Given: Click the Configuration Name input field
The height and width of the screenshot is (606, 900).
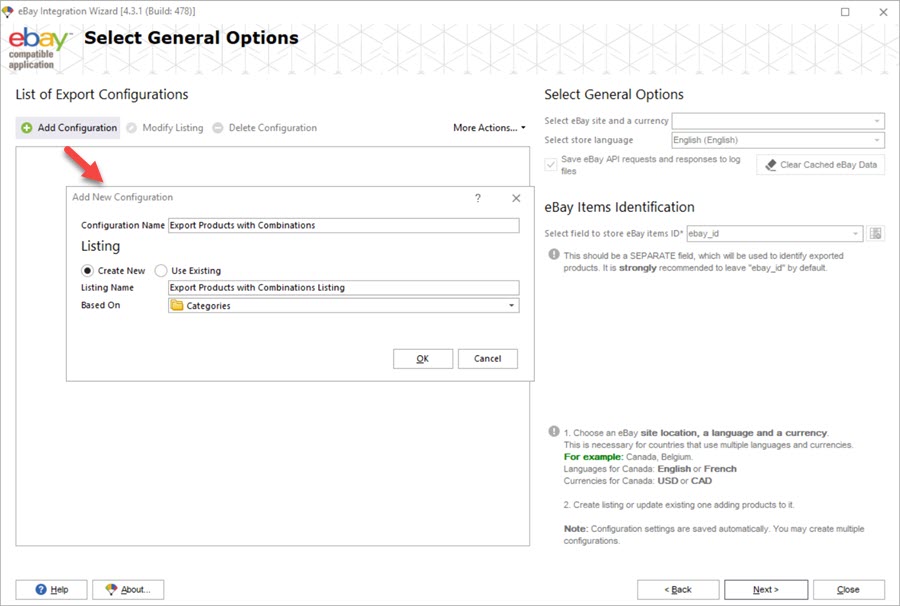Looking at the screenshot, I should pyautogui.click(x=344, y=226).
